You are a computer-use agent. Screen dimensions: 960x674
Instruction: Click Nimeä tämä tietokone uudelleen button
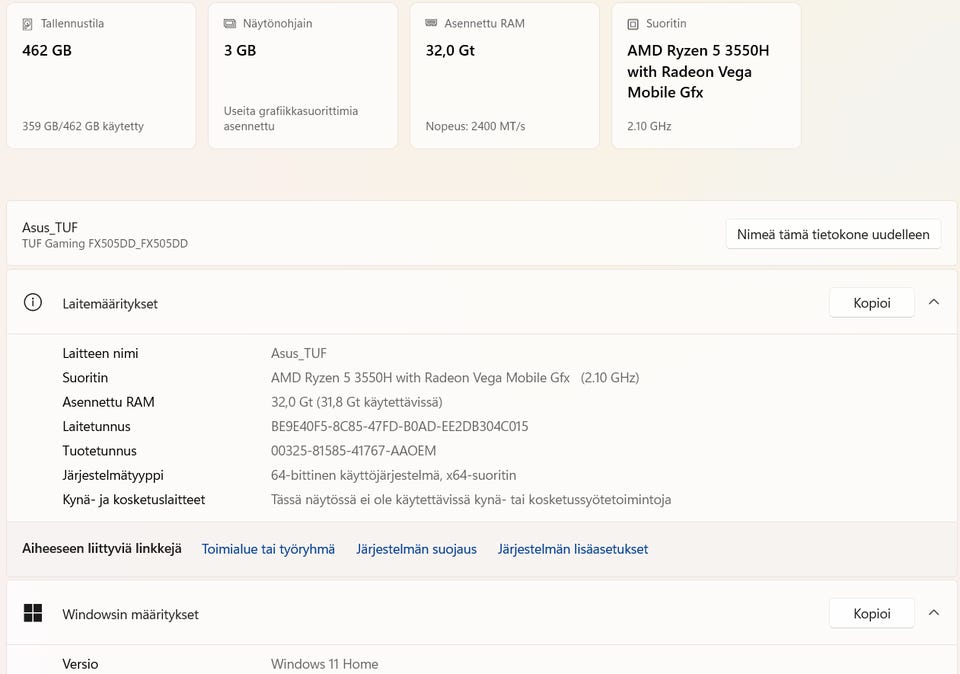pyautogui.click(x=833, y=235)
